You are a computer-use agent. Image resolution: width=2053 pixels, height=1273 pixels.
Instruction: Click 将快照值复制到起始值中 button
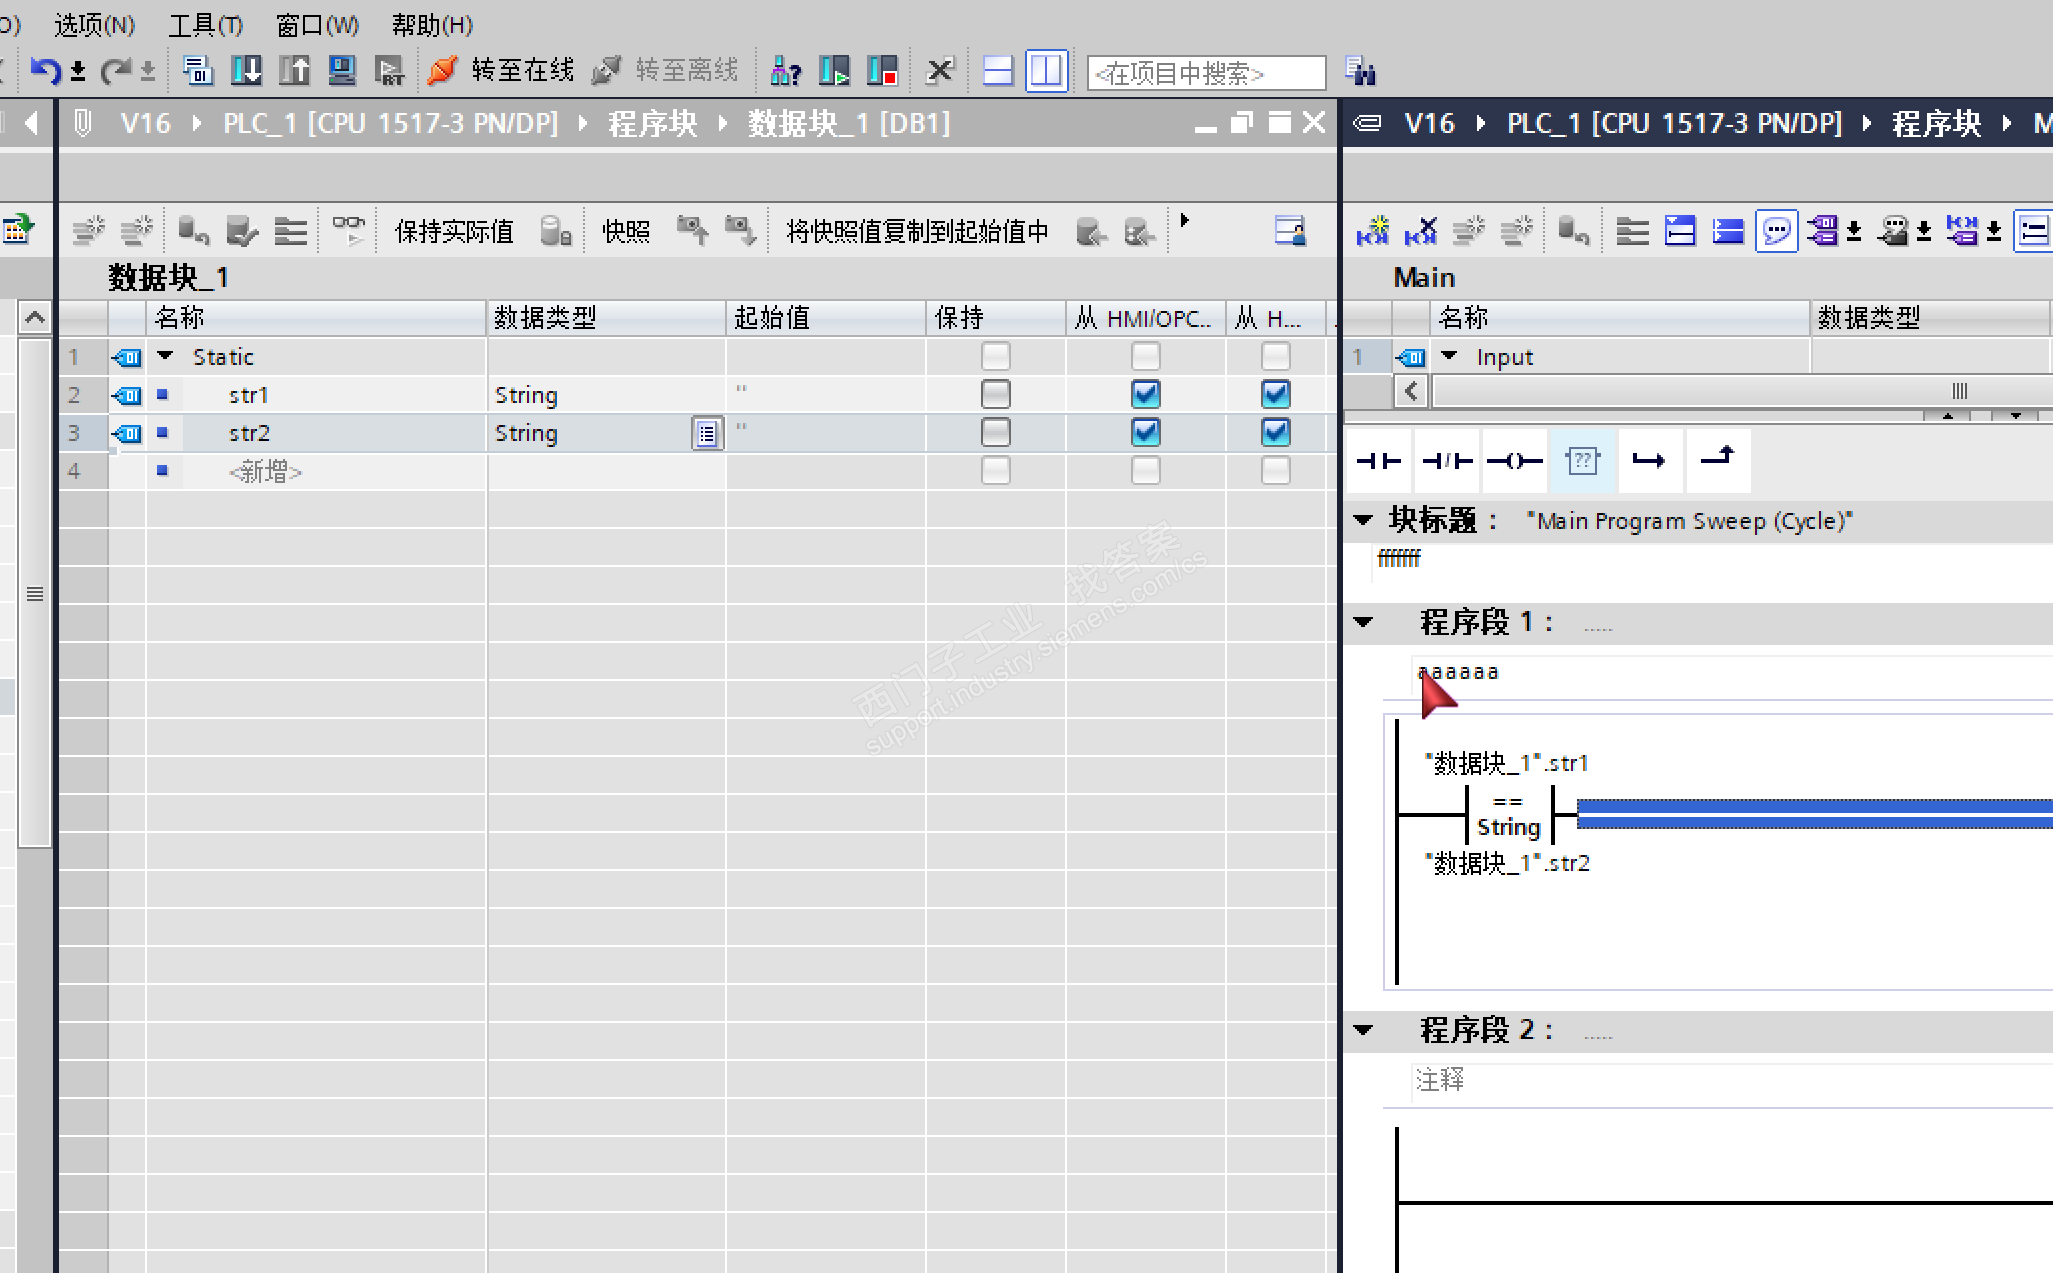(916, 232)
